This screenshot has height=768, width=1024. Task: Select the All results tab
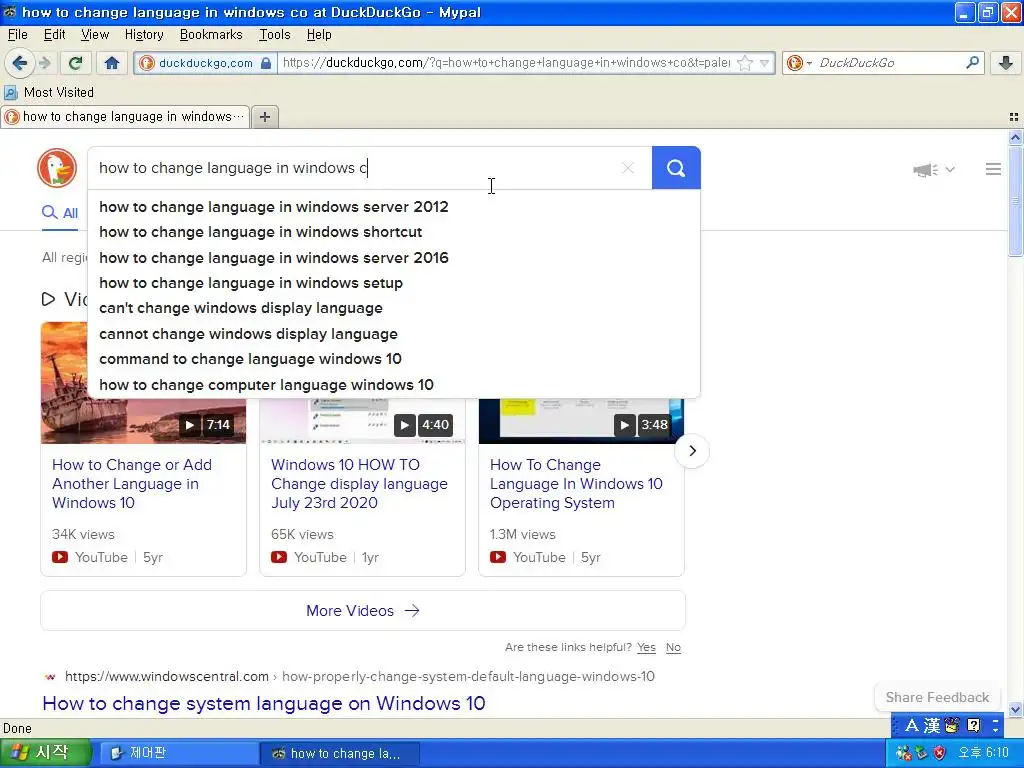(x=60, y=213)
